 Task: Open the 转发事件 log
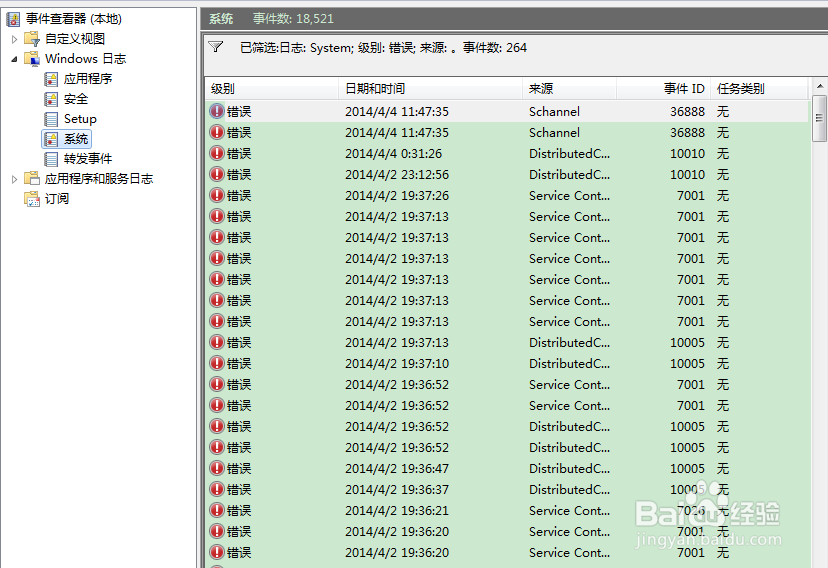pos(88,159)
